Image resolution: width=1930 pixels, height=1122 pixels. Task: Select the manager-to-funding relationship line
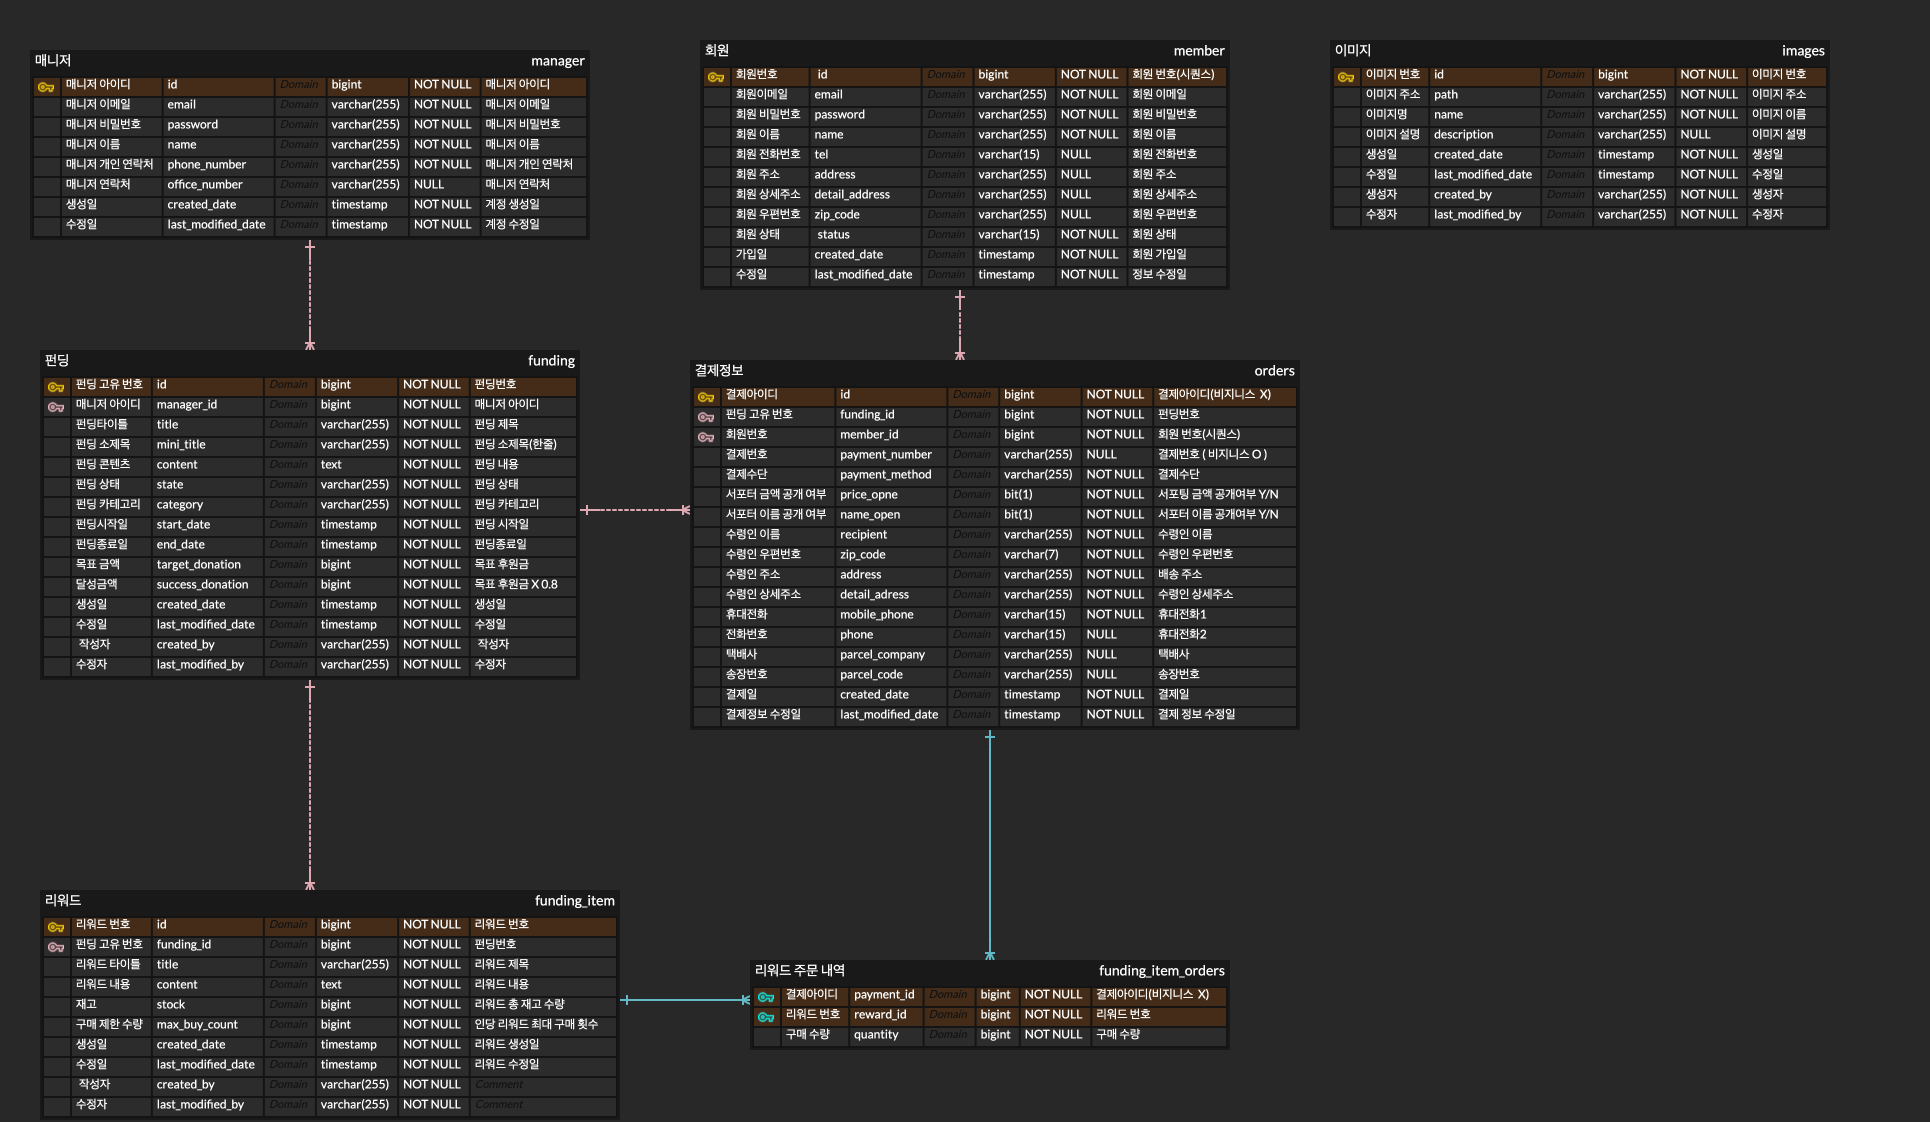coord(310,295)
